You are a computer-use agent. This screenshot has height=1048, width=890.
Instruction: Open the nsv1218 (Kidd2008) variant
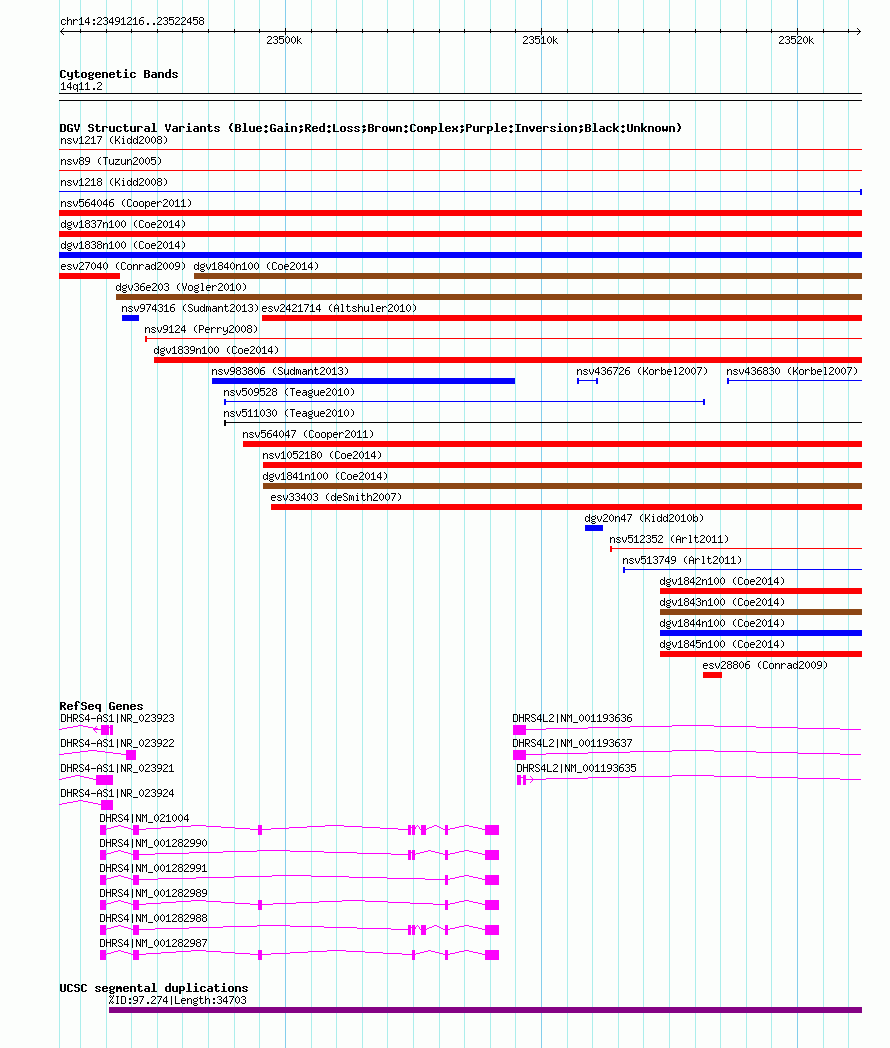[x=114, y=182]
